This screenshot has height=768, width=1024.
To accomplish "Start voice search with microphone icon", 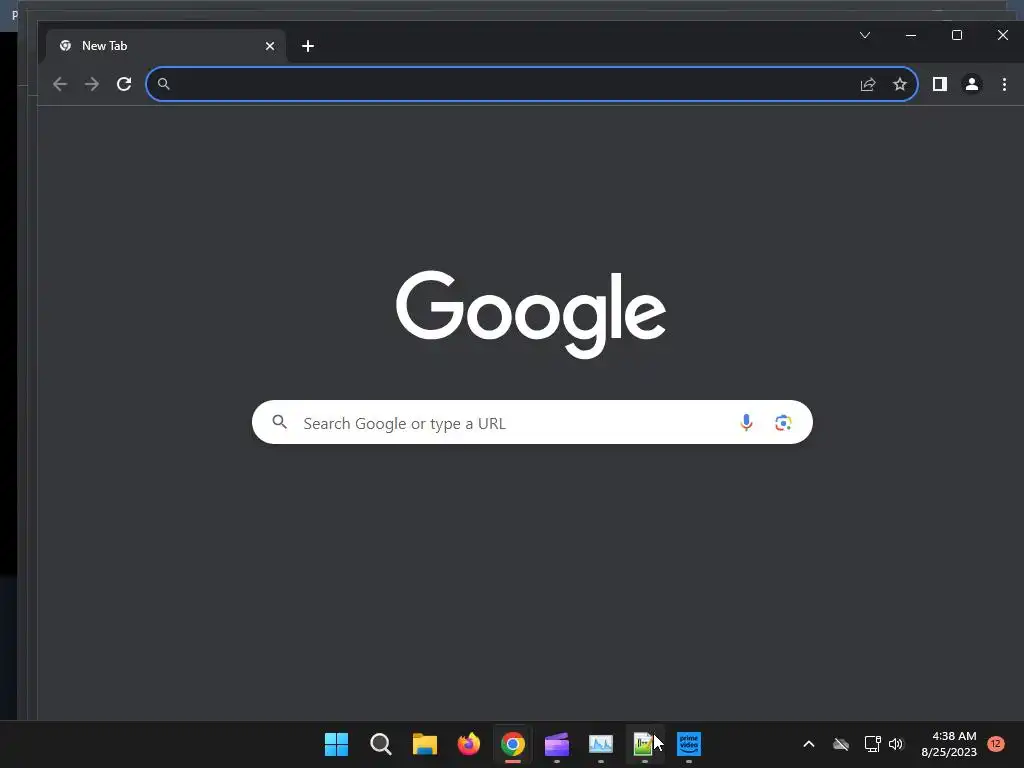I will pos(746,423).
